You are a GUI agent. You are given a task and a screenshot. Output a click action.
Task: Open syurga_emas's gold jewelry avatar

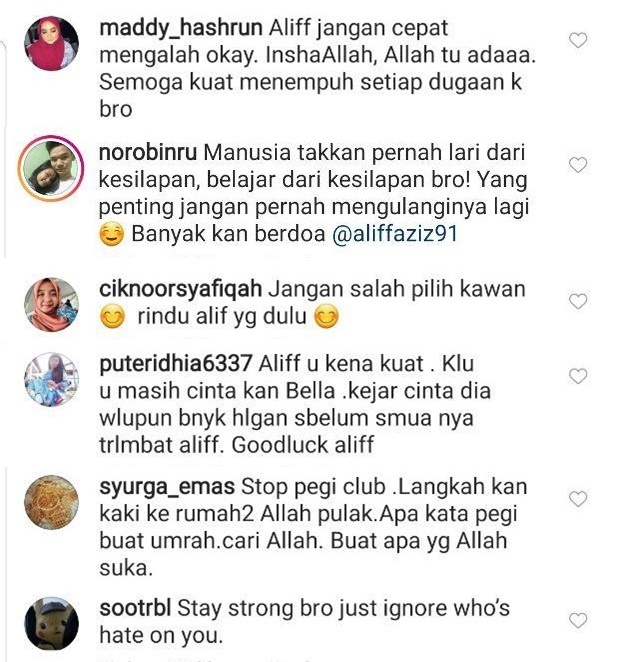coord(52,502)
